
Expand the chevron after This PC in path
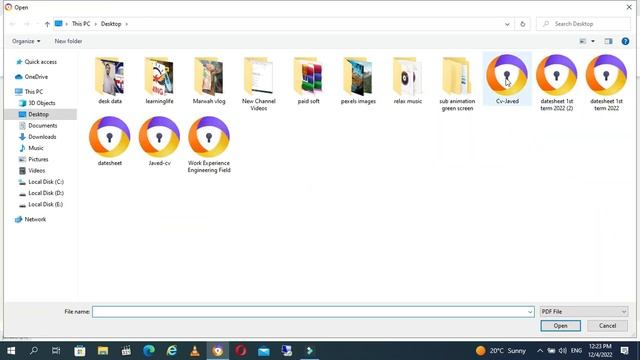tap(96, 24)
